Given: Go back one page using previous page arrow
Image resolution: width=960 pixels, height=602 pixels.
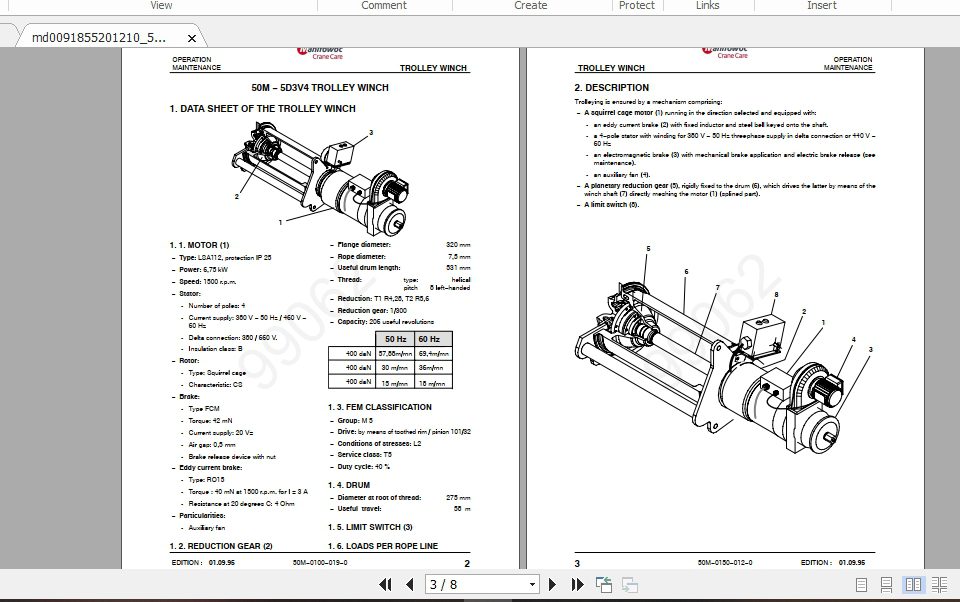Looking at the screenshot, I should pos(411,585).
